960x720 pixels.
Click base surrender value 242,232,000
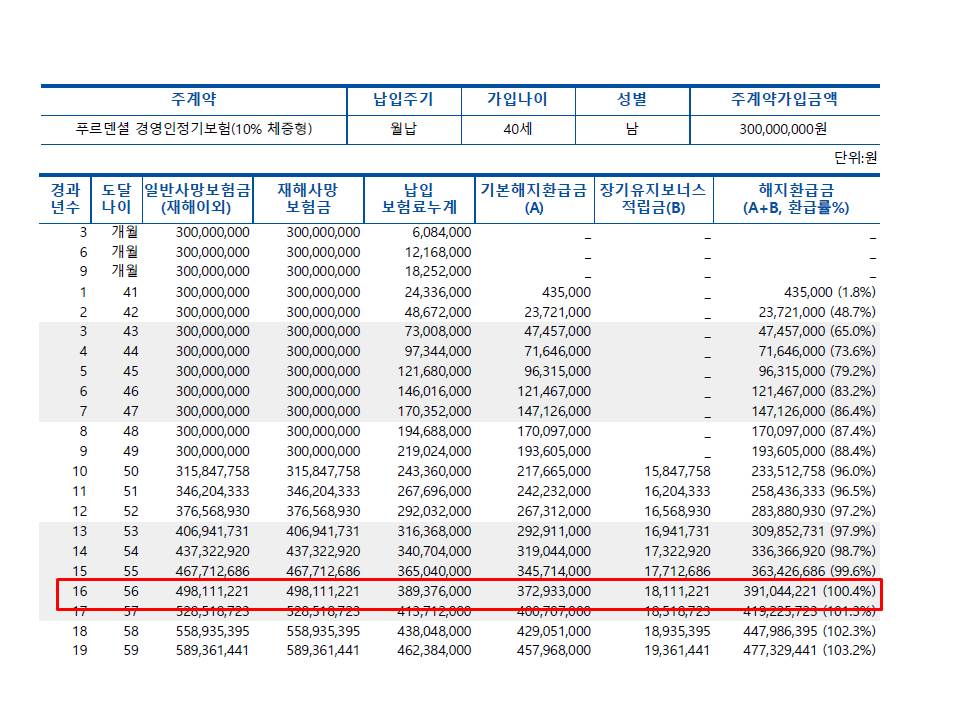pos(553,491)
